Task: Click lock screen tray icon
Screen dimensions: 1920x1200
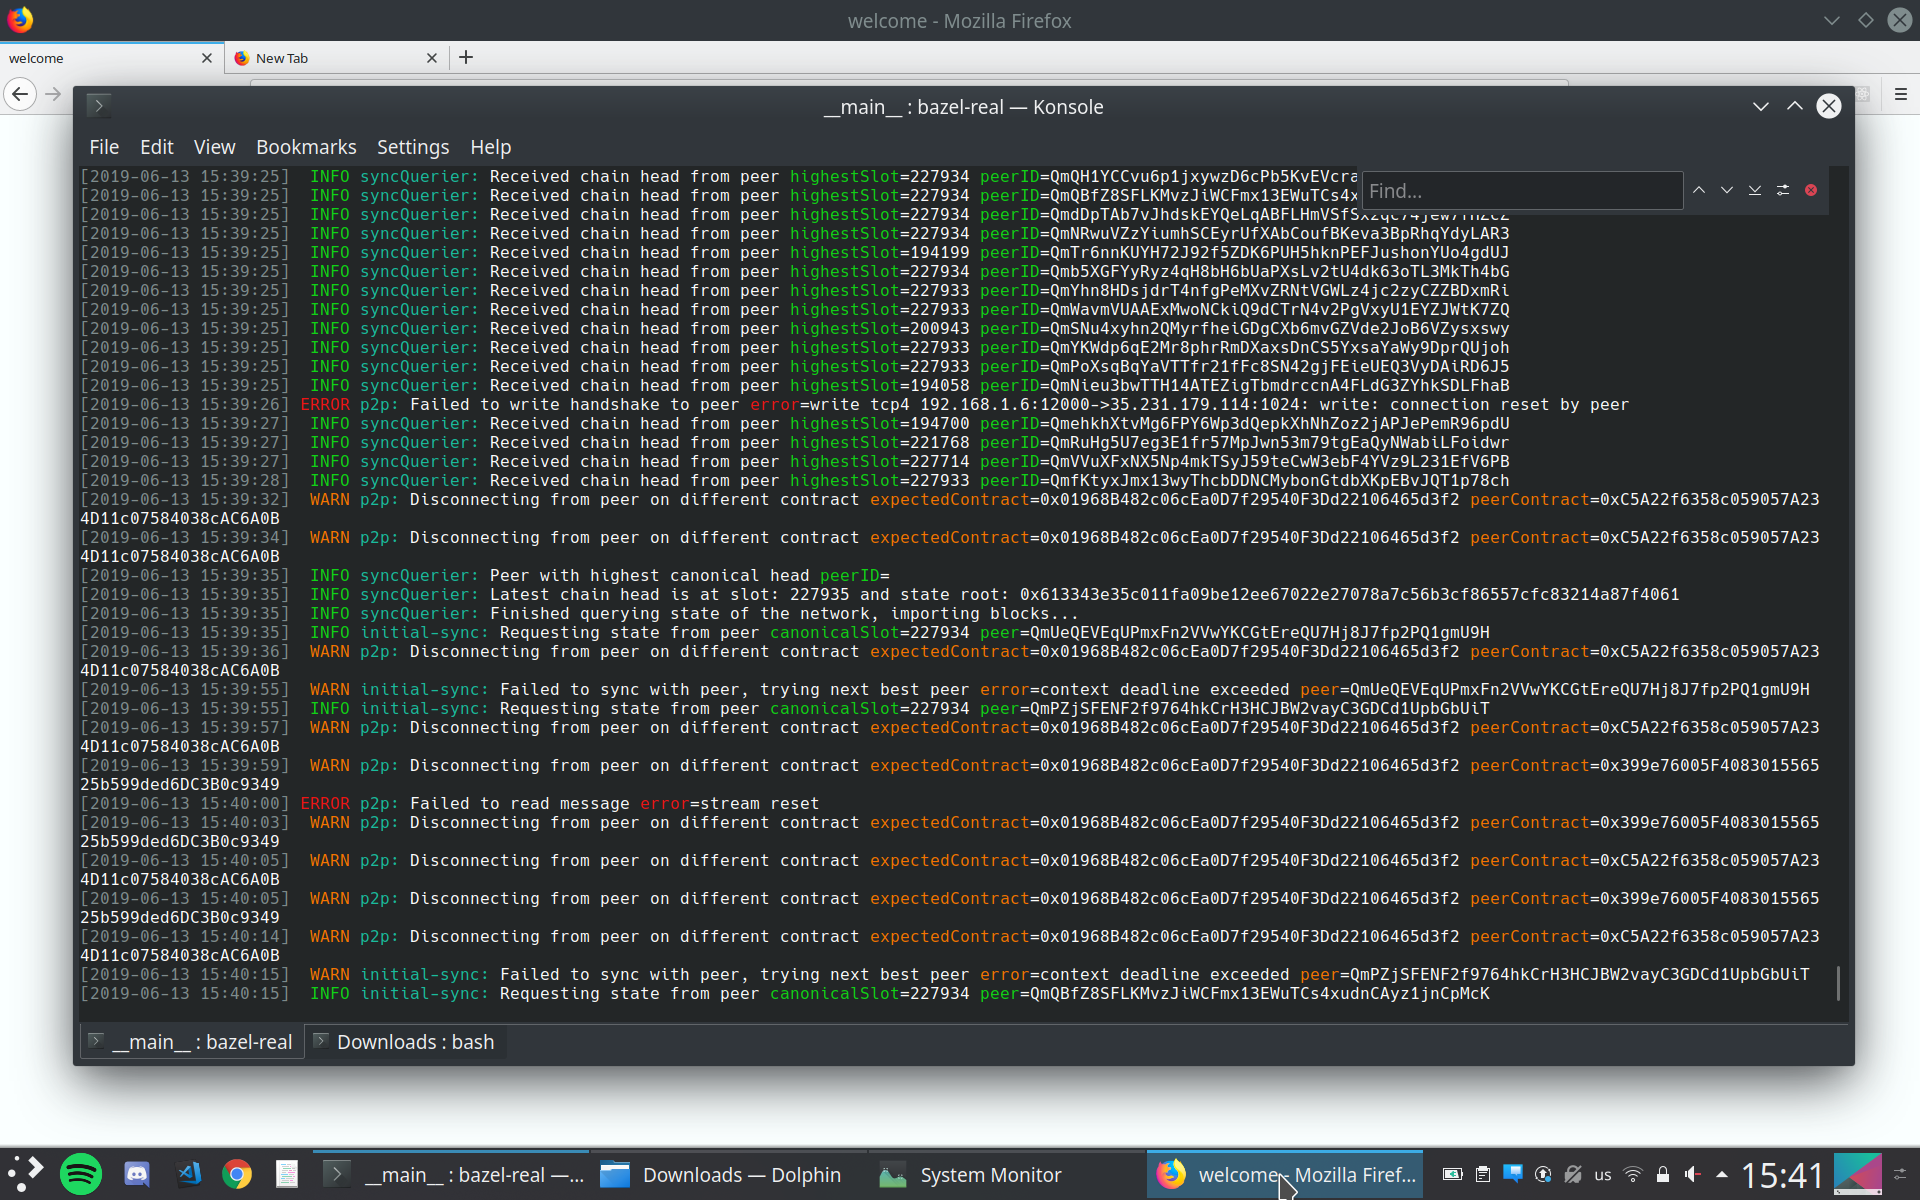Action: click(x=1662, y=1174)
